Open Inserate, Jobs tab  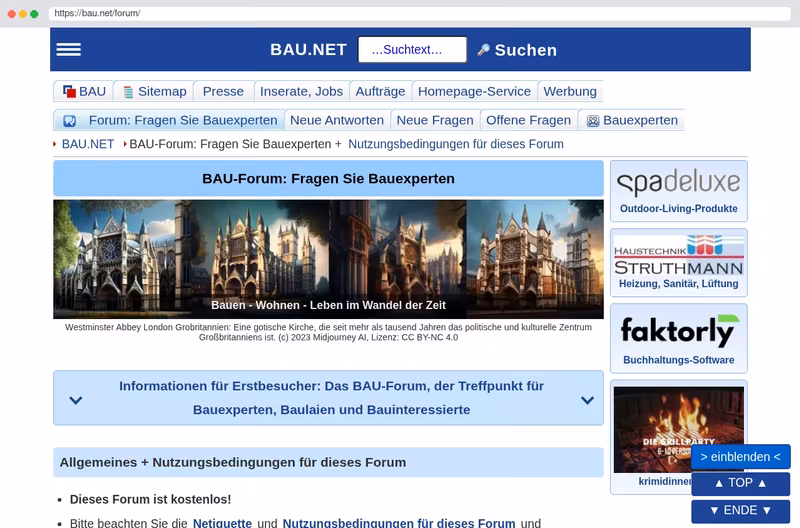[x=302, y=91]
